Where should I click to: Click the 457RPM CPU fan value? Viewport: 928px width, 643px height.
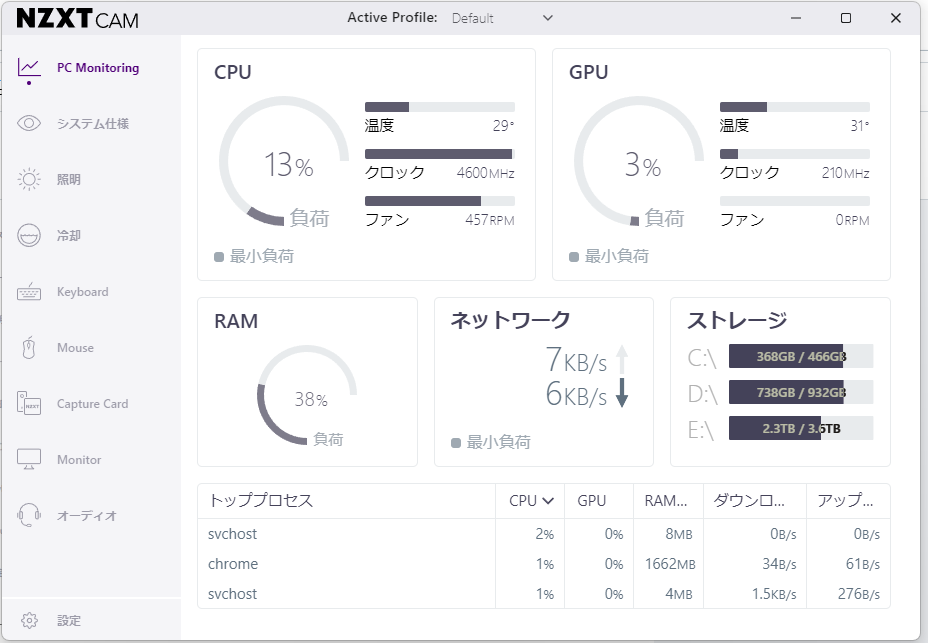[489, 220]
